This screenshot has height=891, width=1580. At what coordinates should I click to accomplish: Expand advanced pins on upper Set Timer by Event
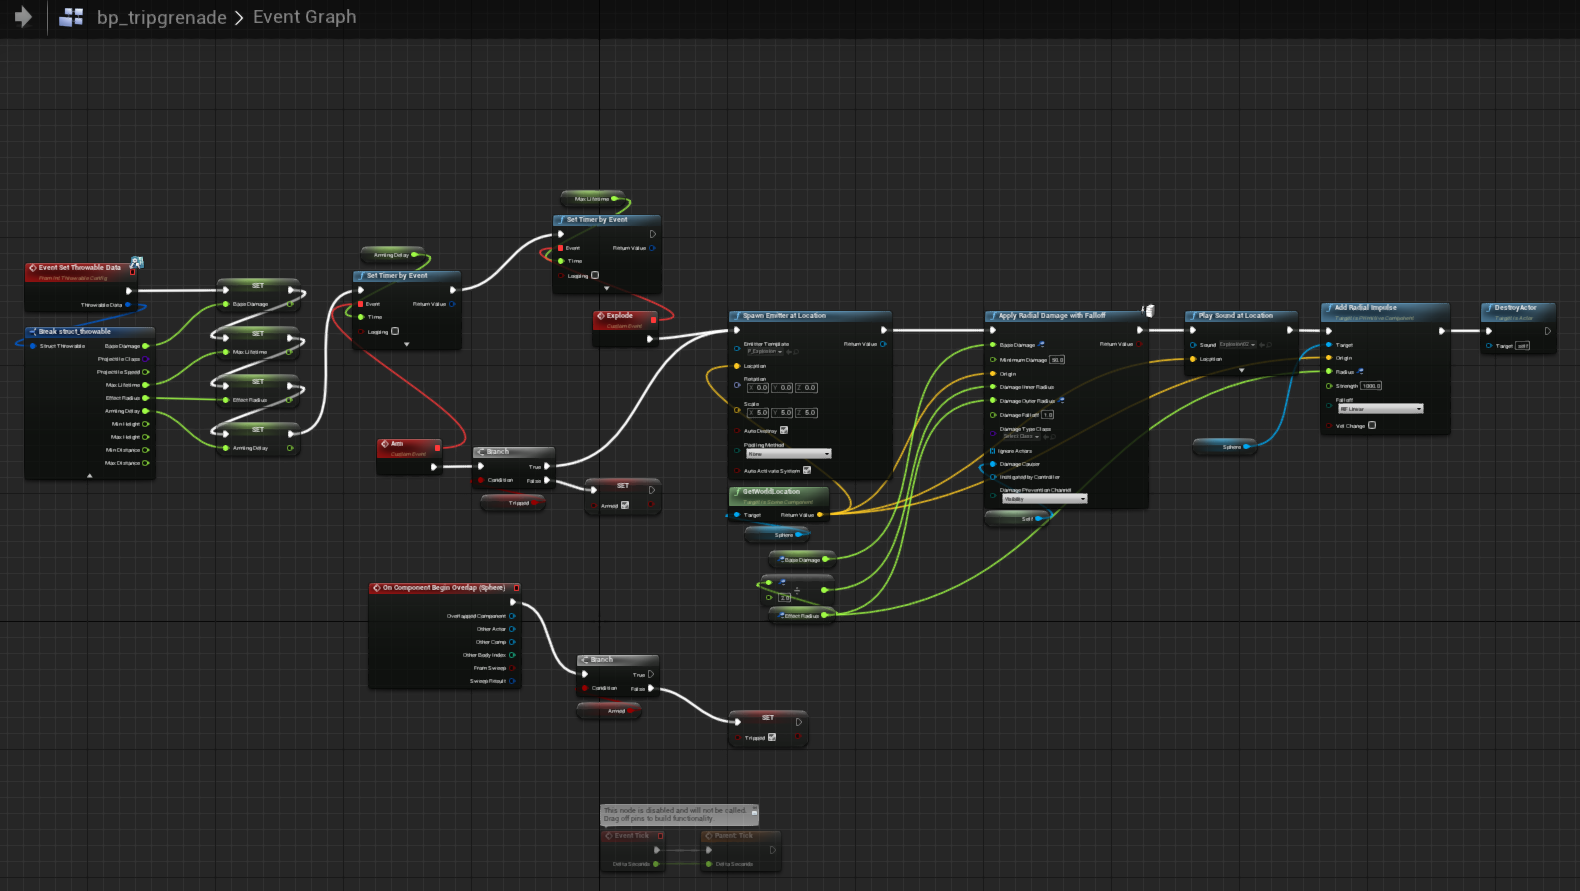pos(606,288)
